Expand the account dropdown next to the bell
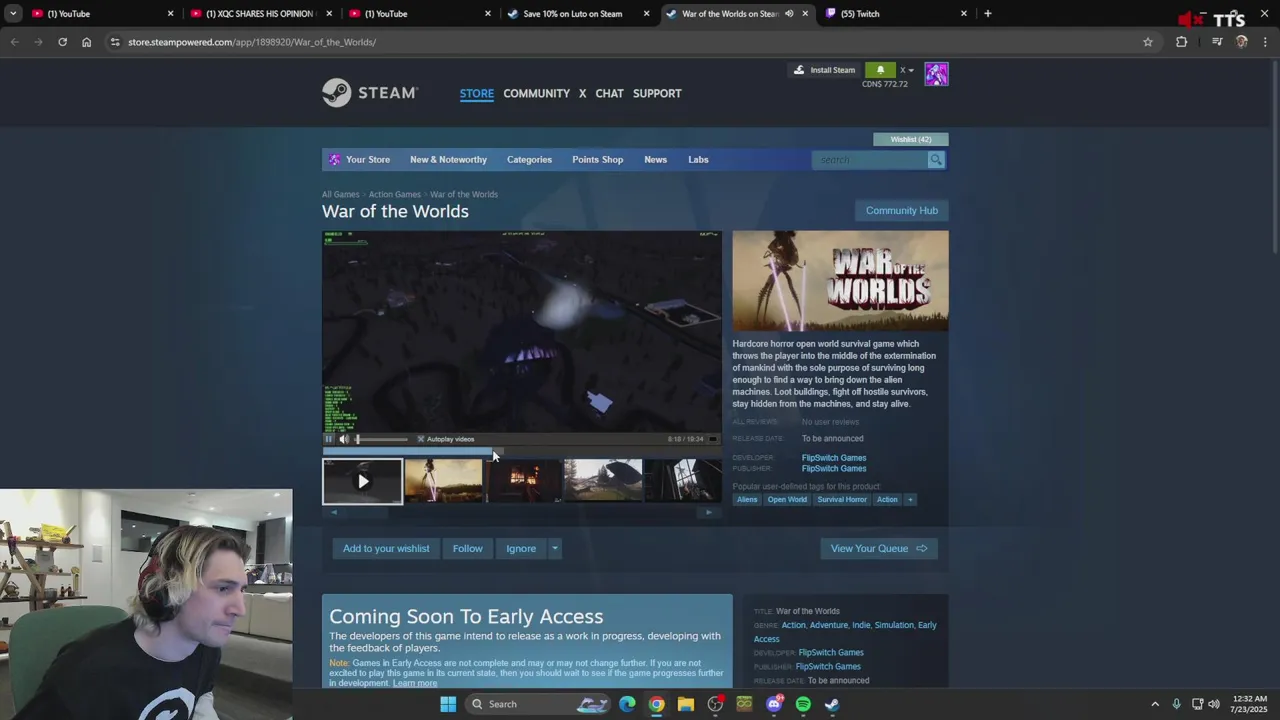Viewport: 1280px width, 720px height. (x=907, y=70)
